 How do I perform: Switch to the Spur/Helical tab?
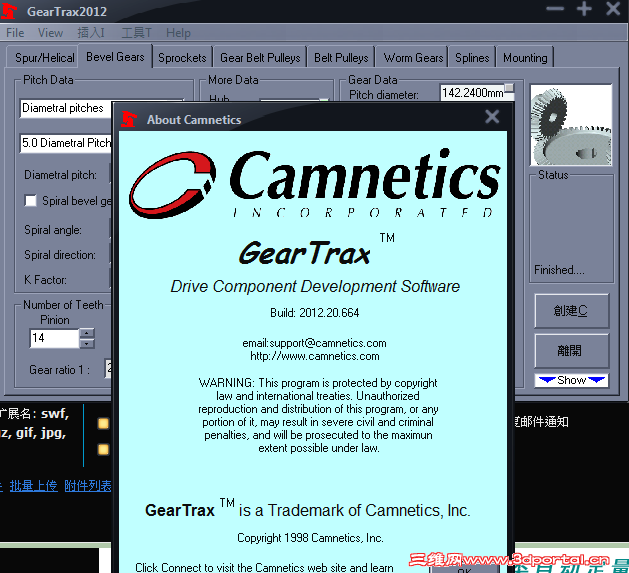(x=45, y=58)
